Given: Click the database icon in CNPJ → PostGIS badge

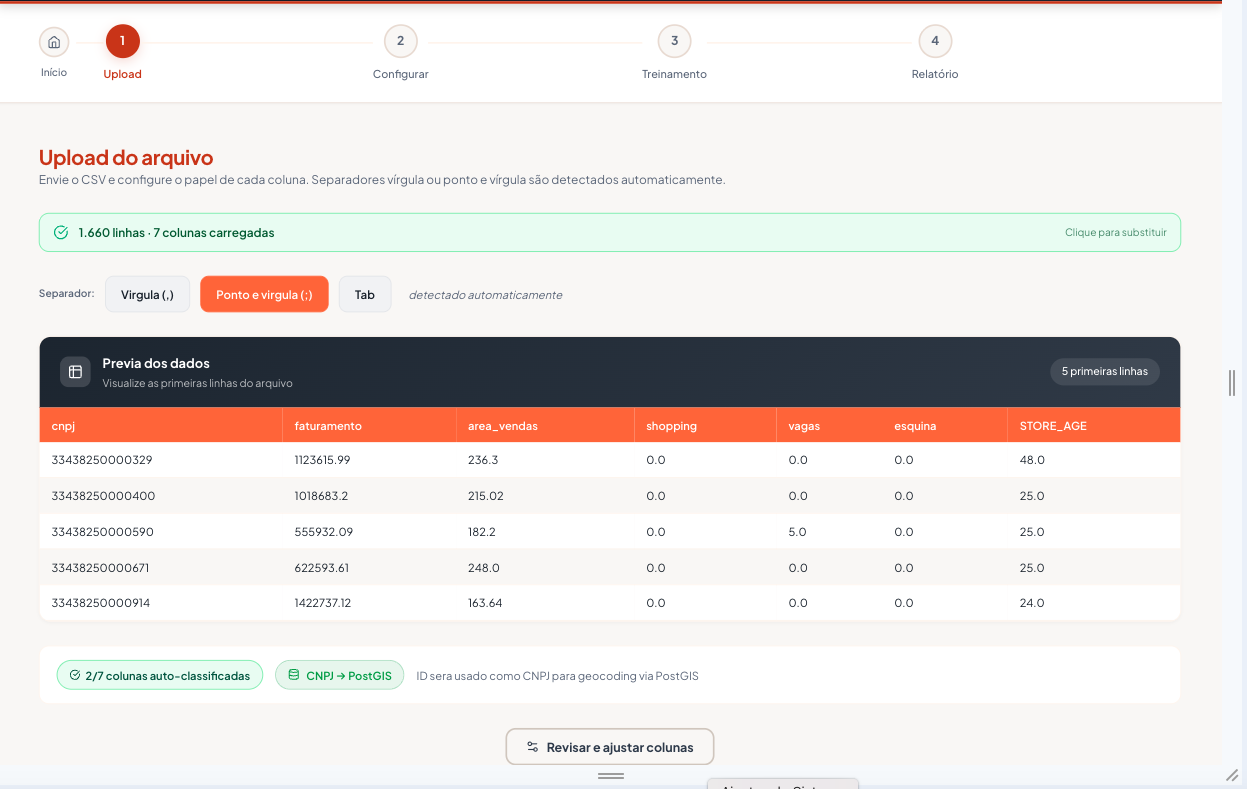Looking at the screenshot, I should click(293, 675).
